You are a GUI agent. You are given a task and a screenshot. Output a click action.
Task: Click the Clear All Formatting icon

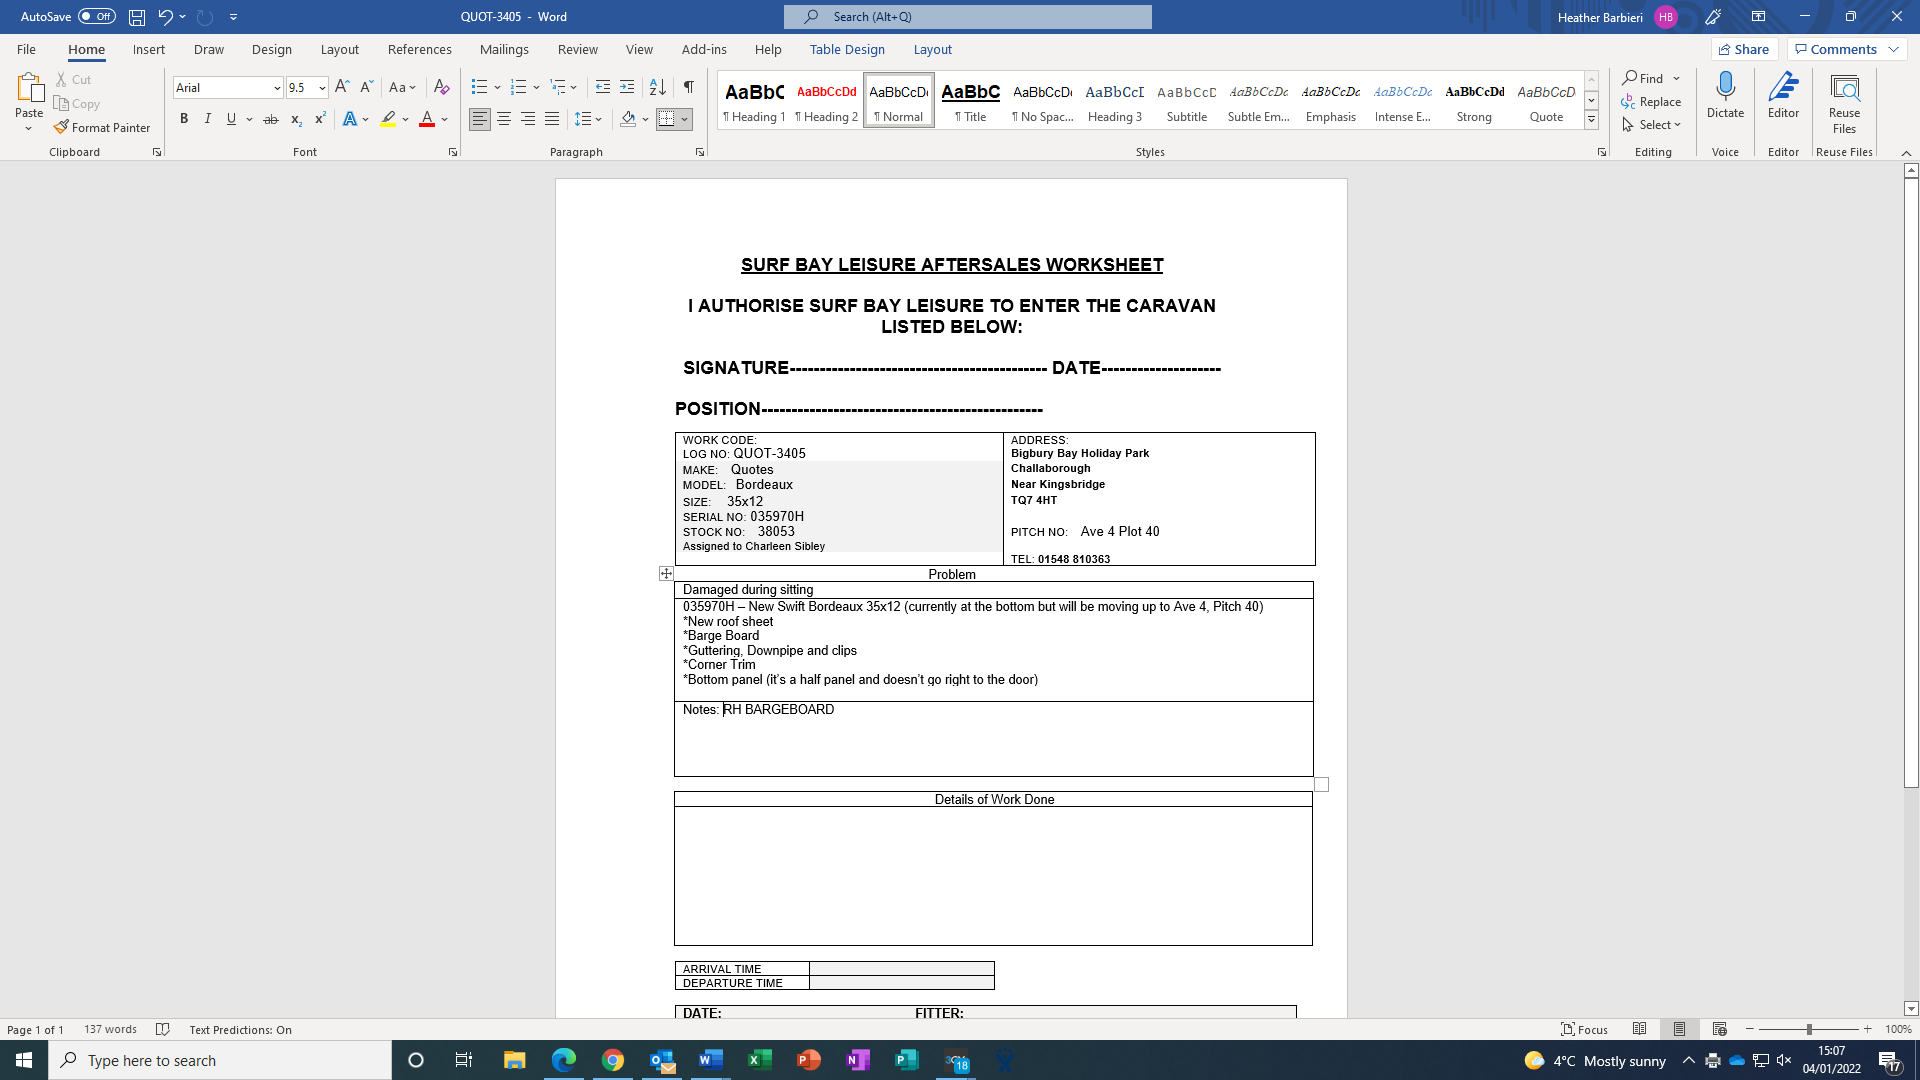click(441, 87)
